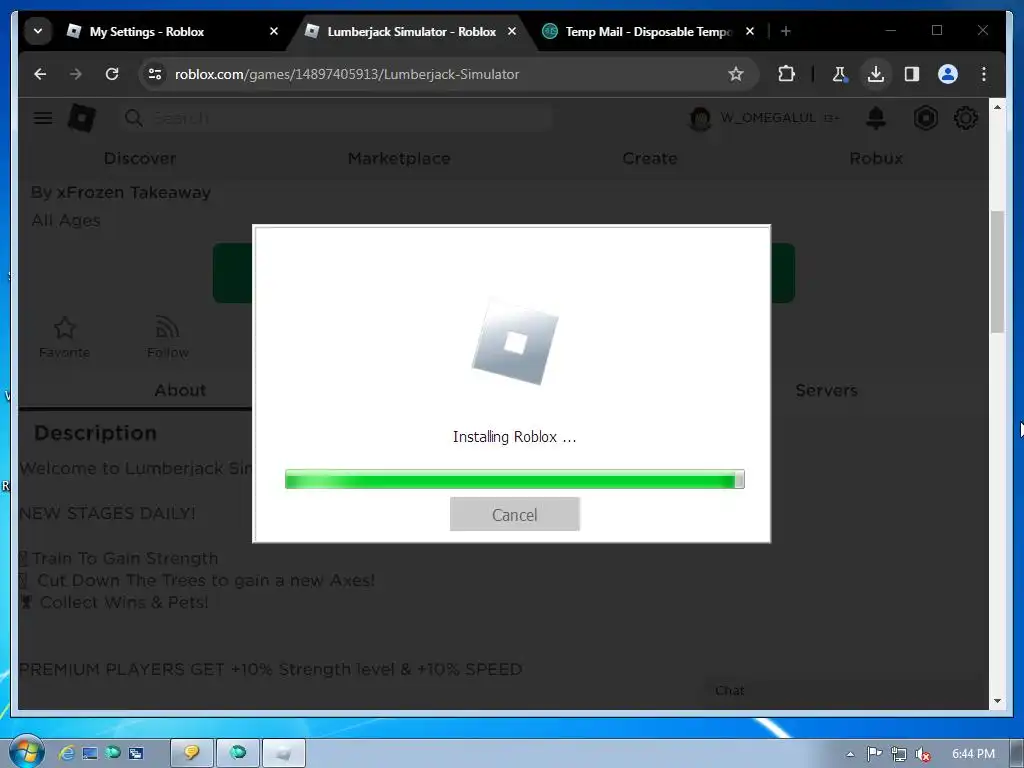Viewport: 1024px width, 768px height.
Task: Go to Create
Action: [650, 159]
